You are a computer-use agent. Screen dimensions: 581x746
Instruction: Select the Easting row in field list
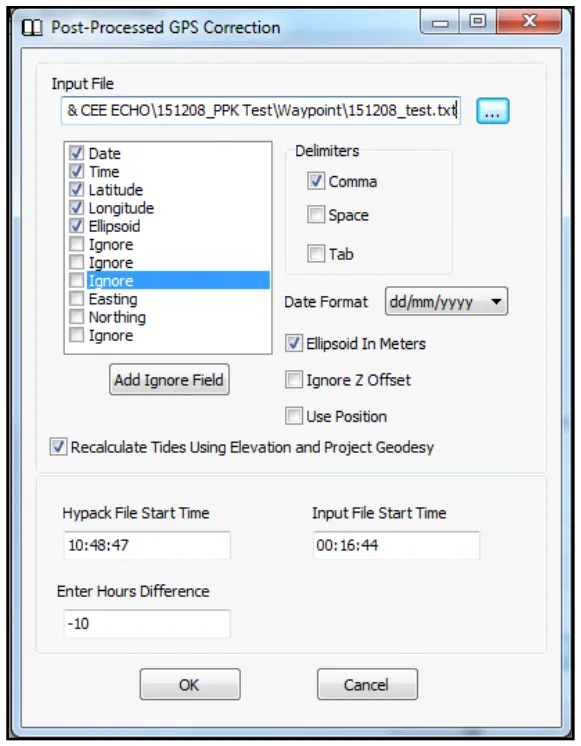click(113, 299)
